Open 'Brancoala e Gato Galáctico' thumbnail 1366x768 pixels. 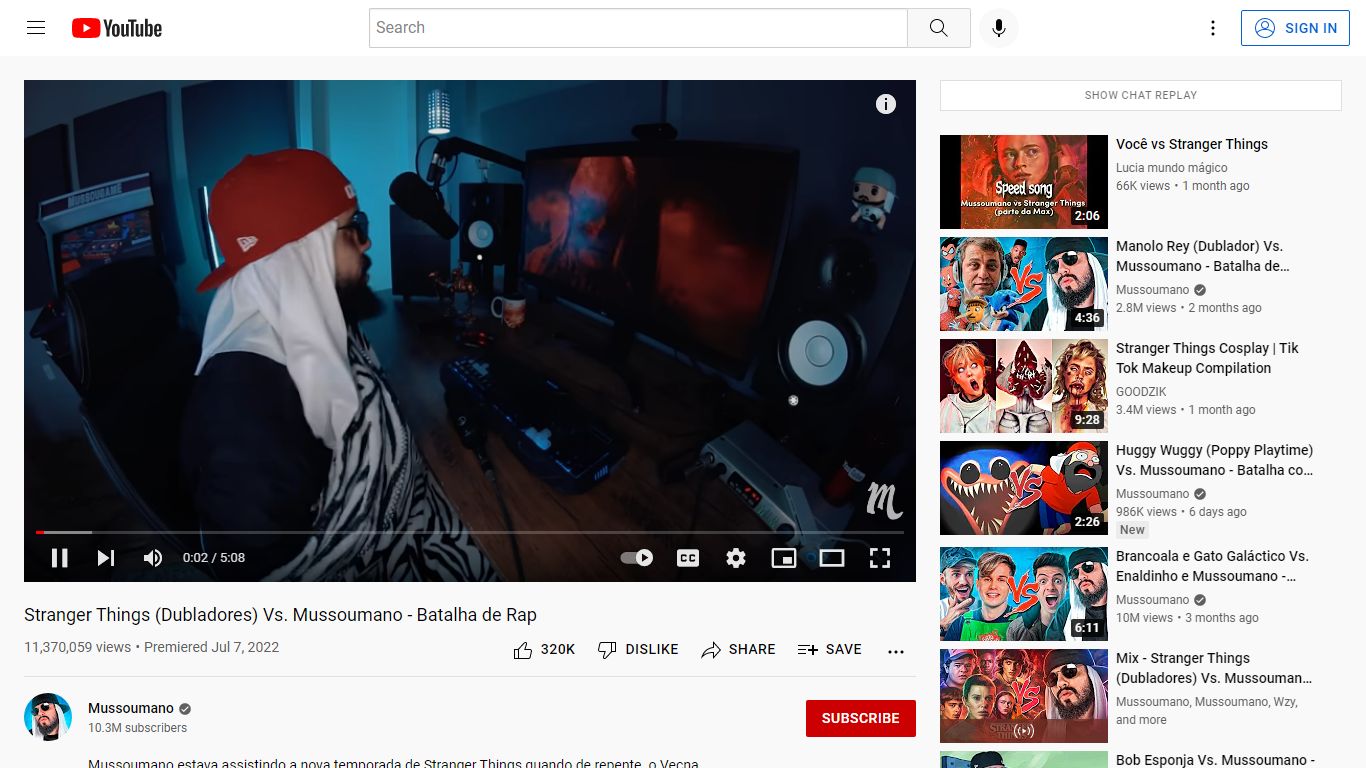point(1024,594)
